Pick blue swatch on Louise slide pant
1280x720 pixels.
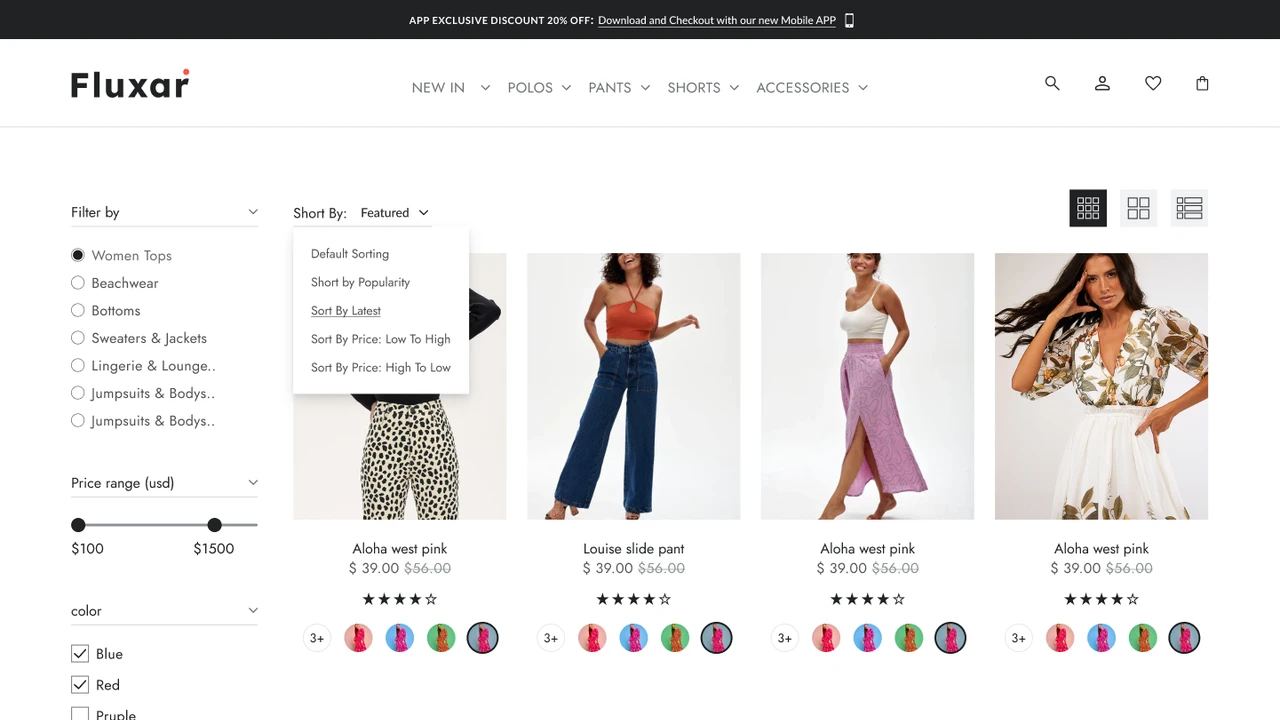633,638
